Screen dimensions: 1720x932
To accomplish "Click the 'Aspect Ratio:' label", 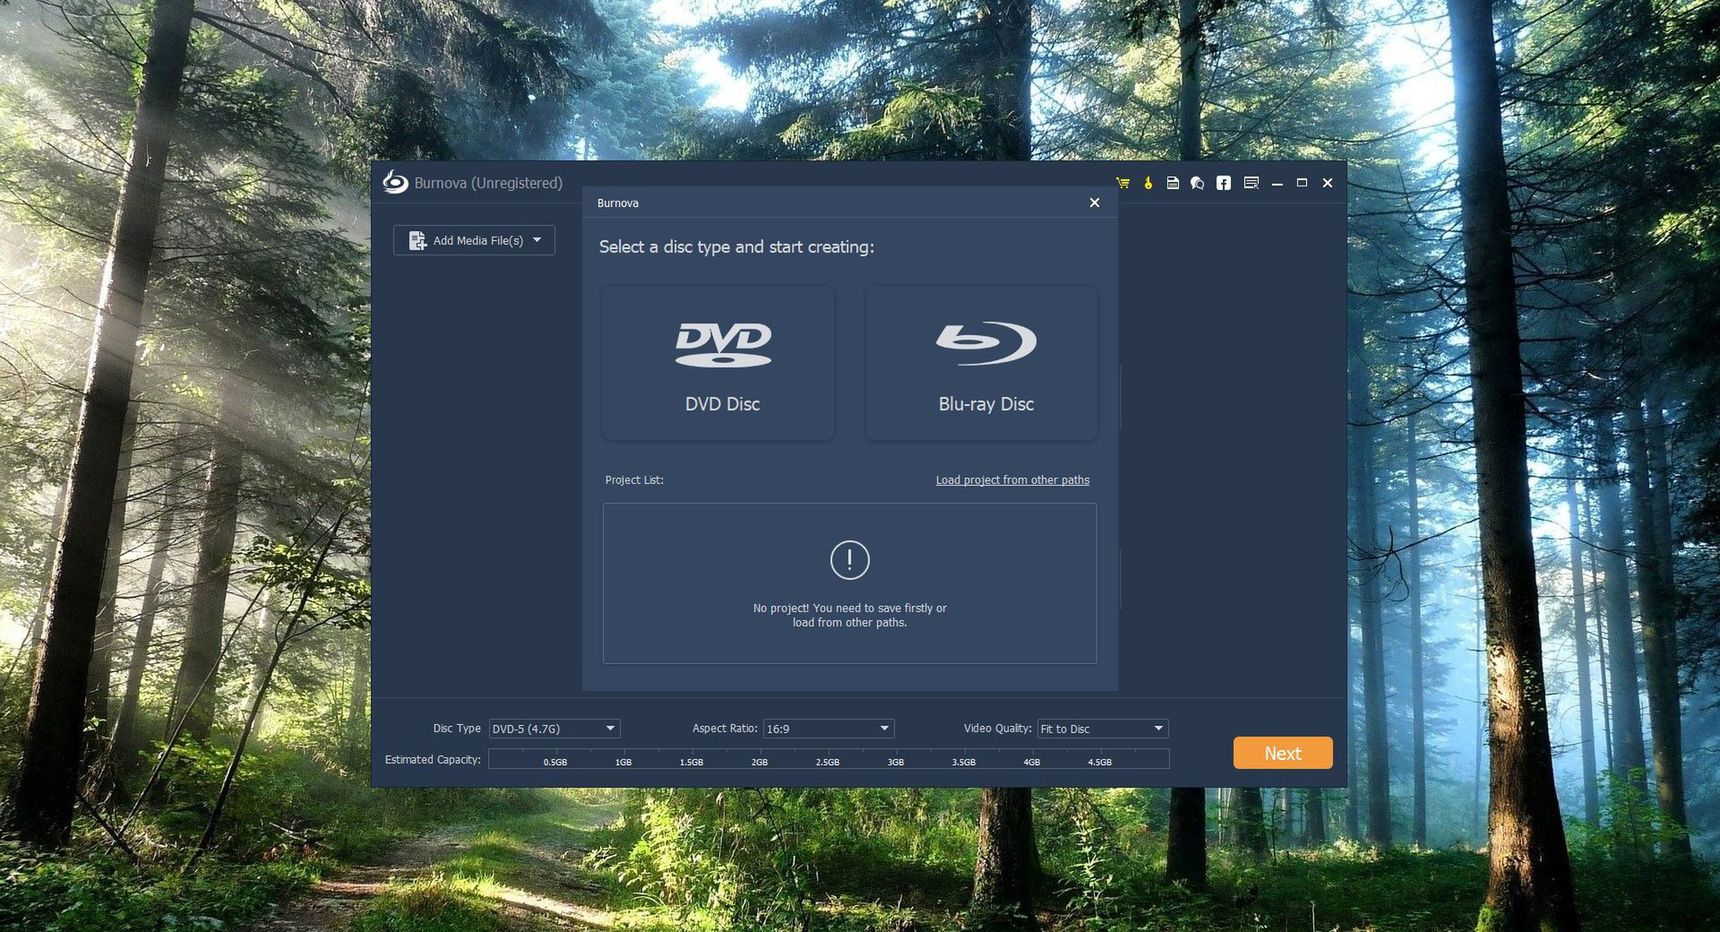I will click(x=725, y=729).
